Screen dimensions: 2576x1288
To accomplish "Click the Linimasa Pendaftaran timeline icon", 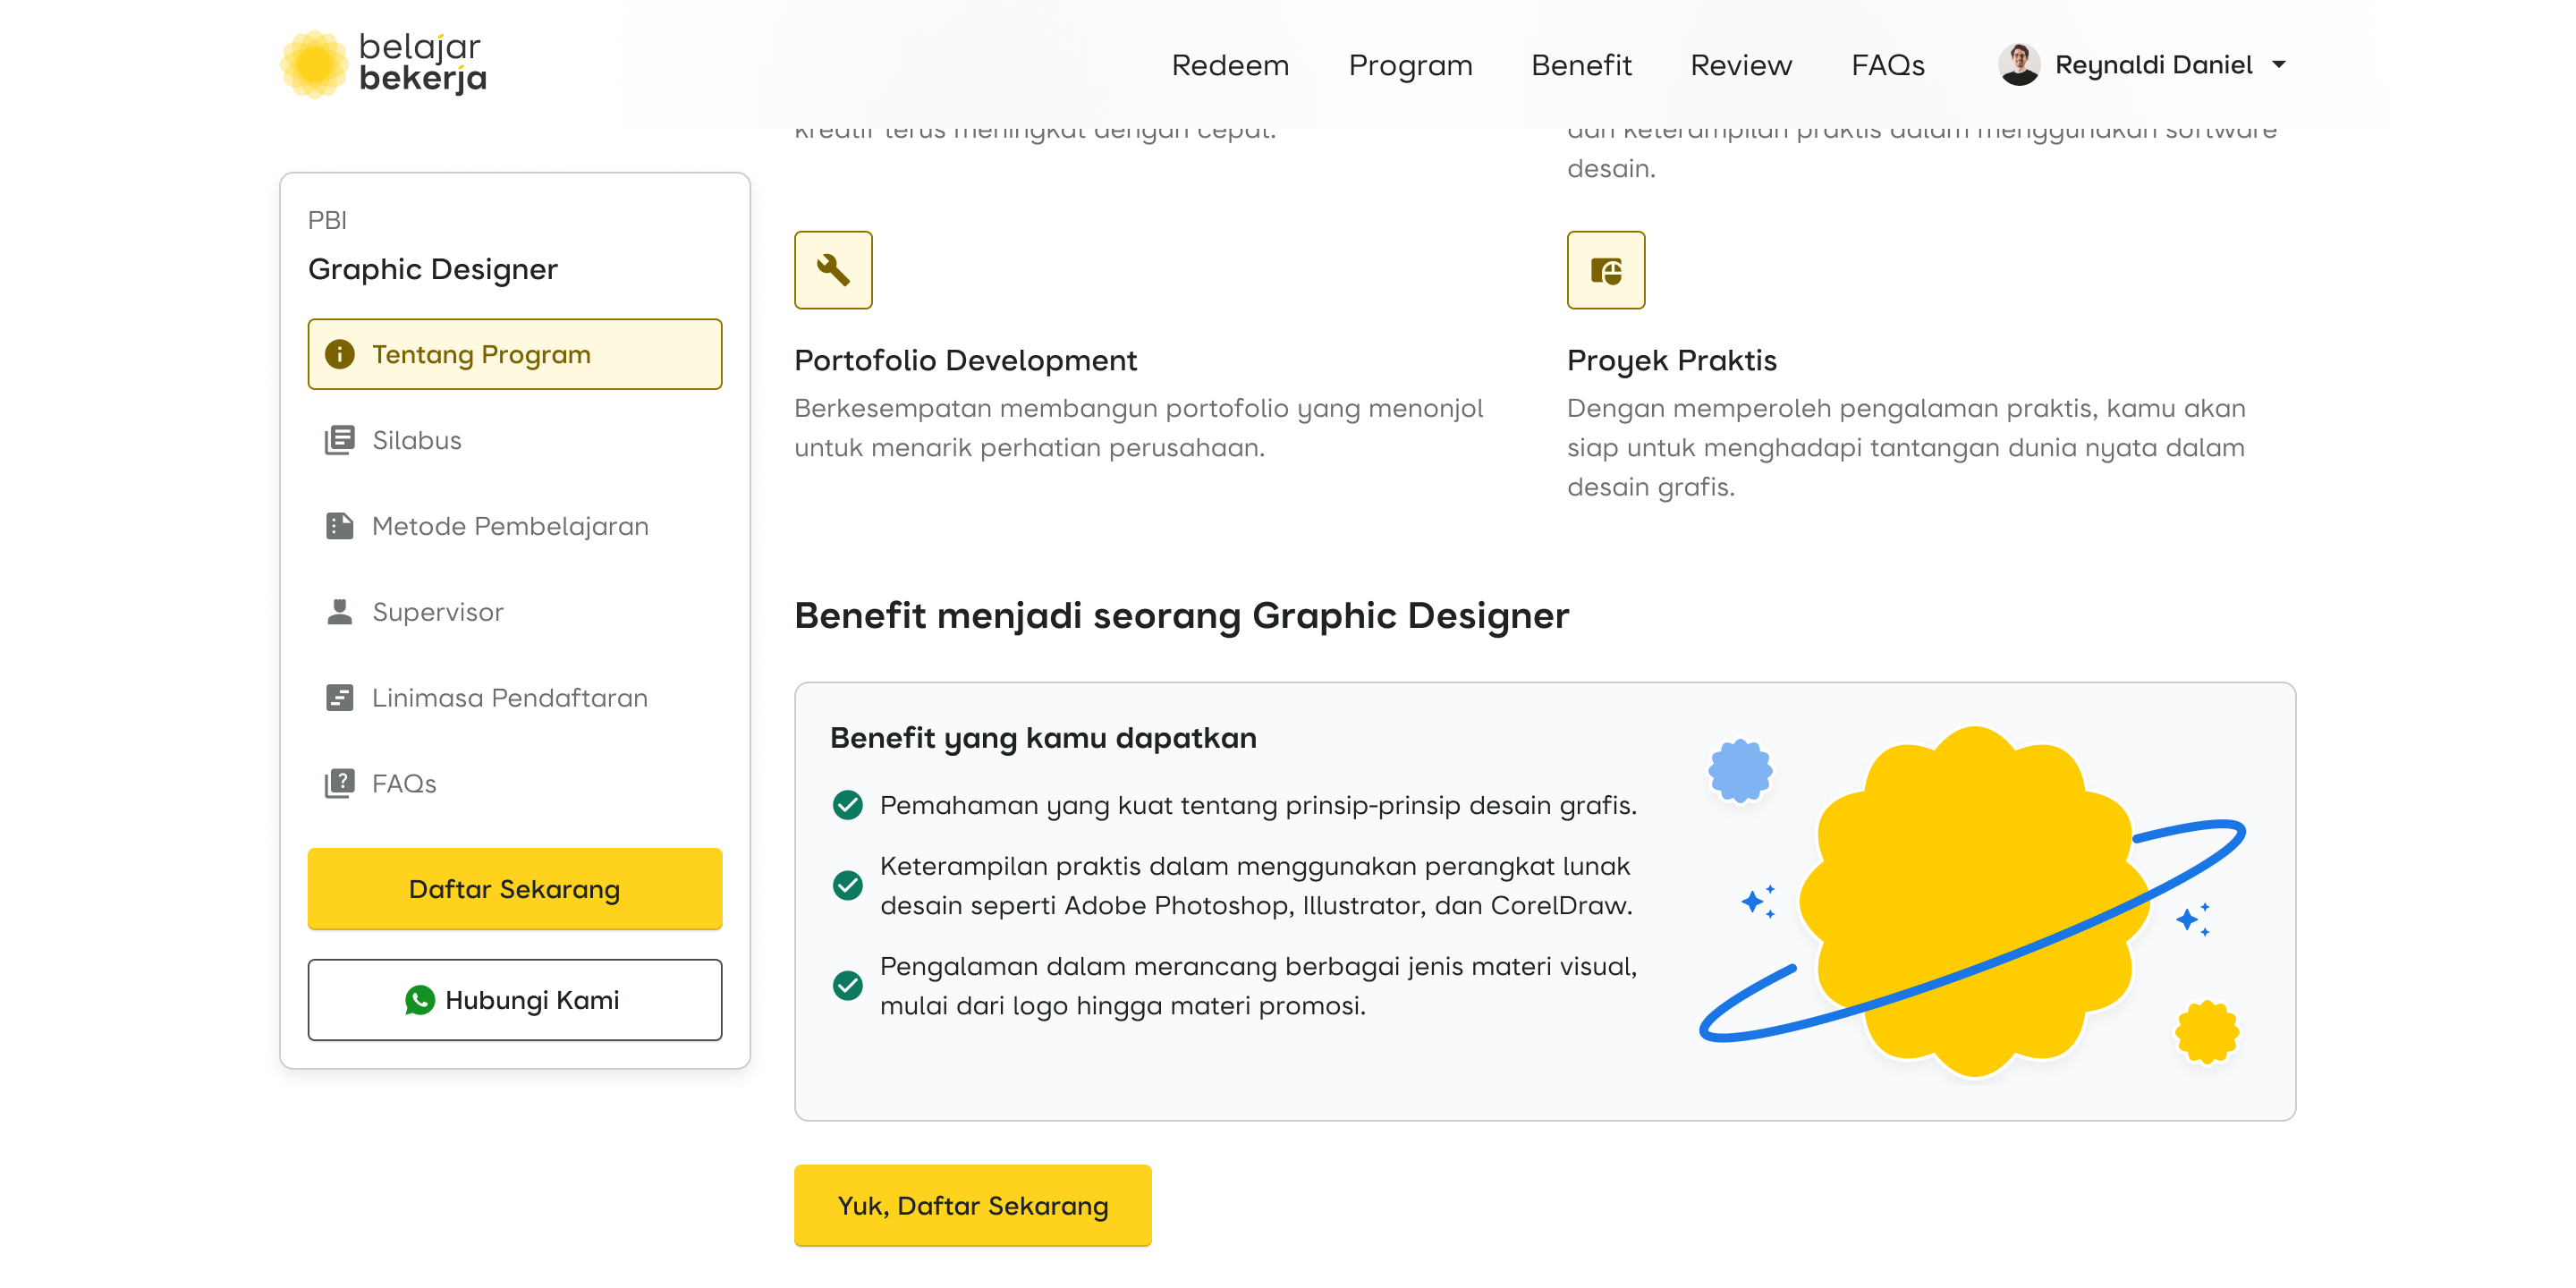I will [x=339, y=697].
